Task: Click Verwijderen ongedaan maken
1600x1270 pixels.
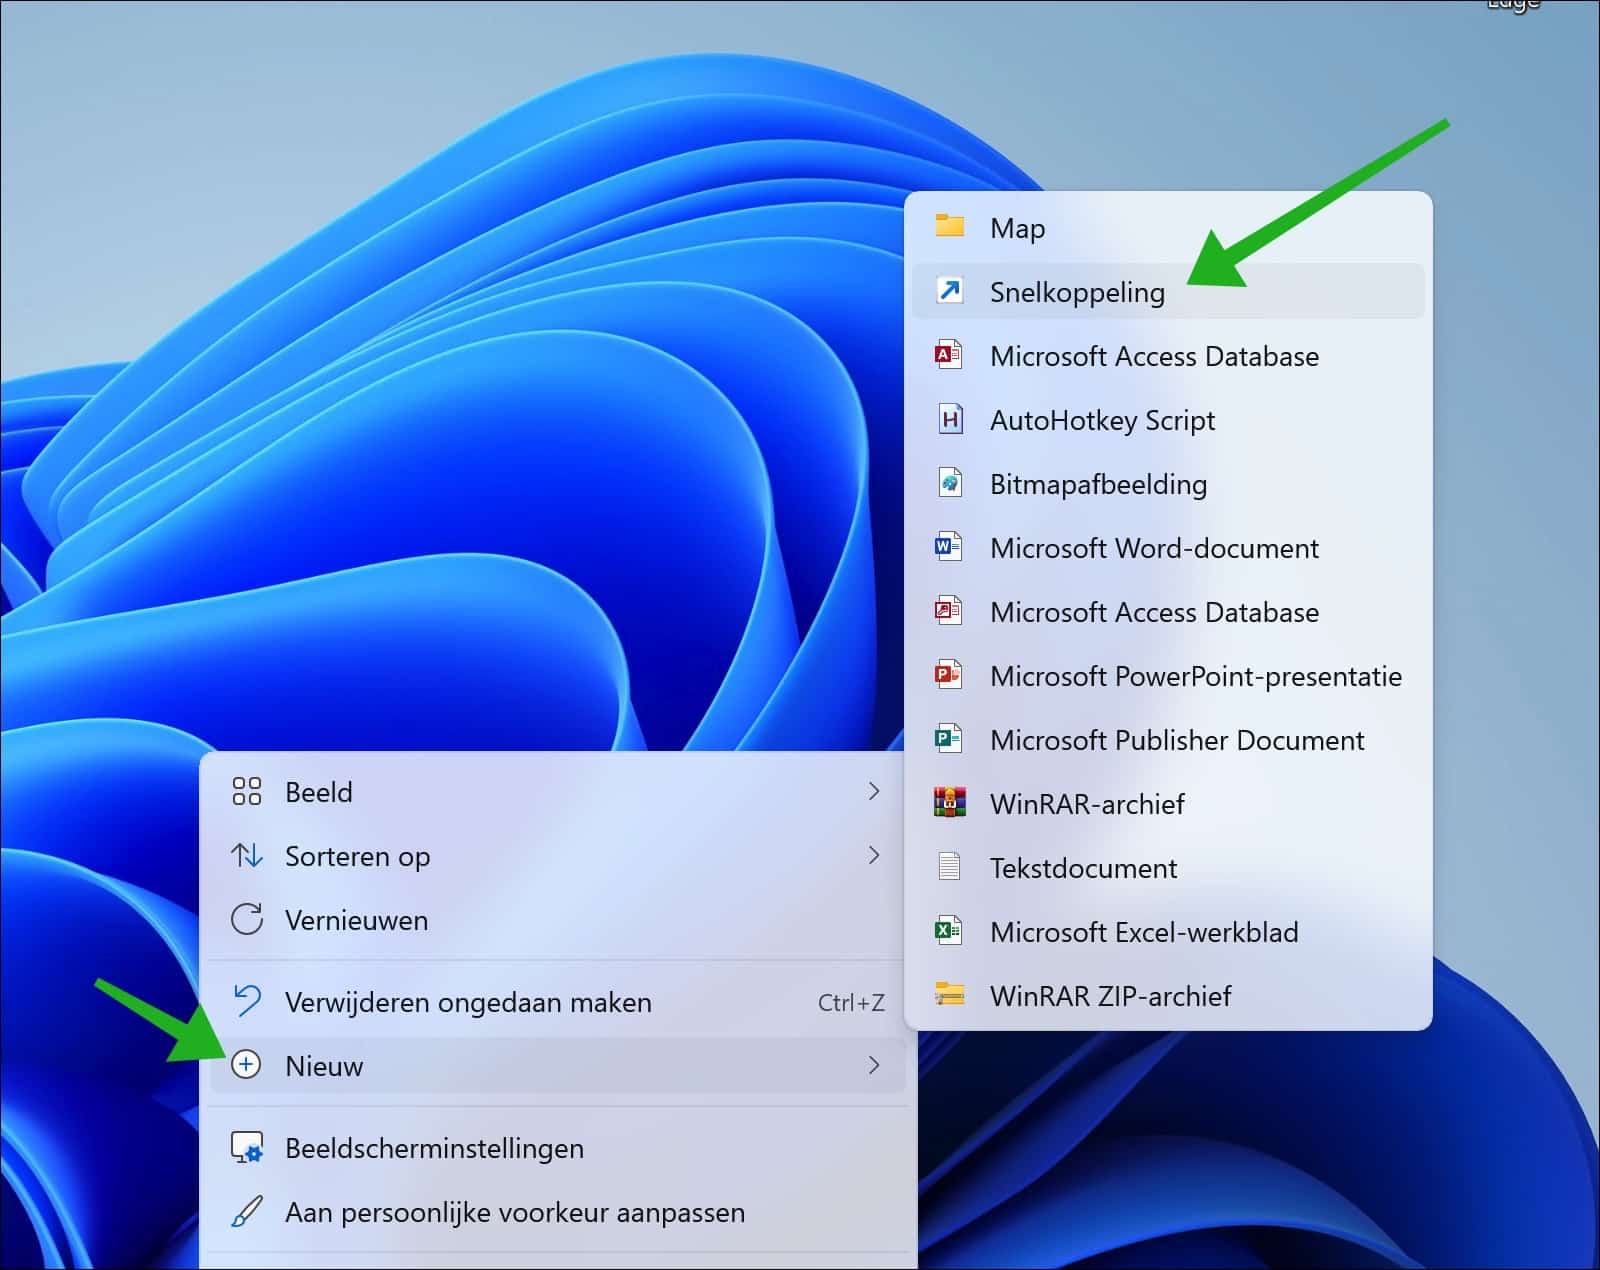Action: click(467, 1002)
